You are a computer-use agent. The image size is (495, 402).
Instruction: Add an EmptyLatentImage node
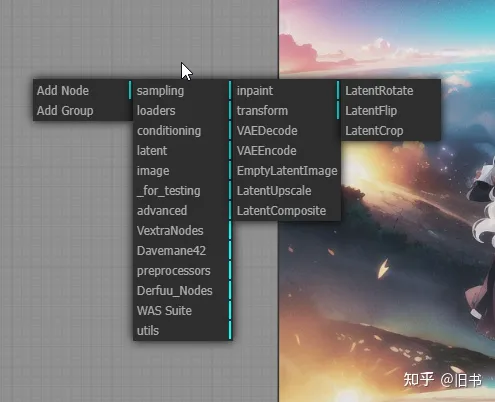point(287,170)
